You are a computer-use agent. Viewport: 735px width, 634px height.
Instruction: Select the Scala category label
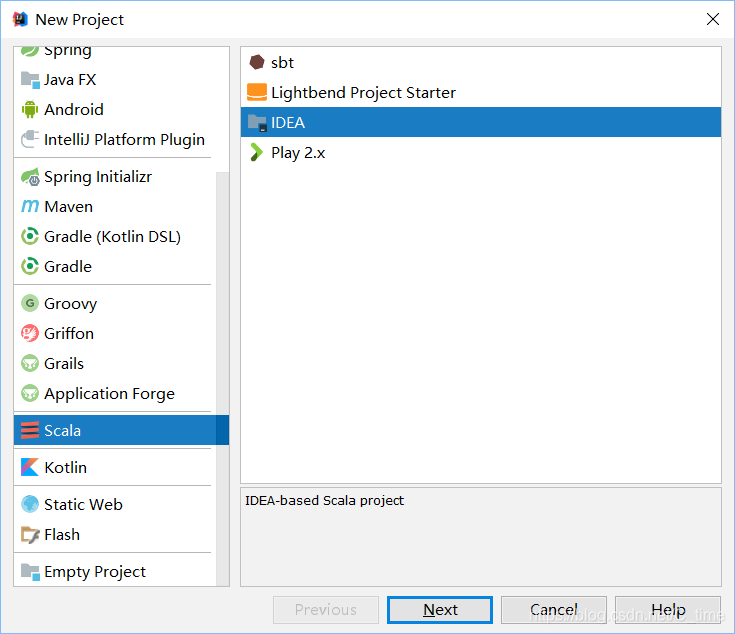[x=62, y=431]
